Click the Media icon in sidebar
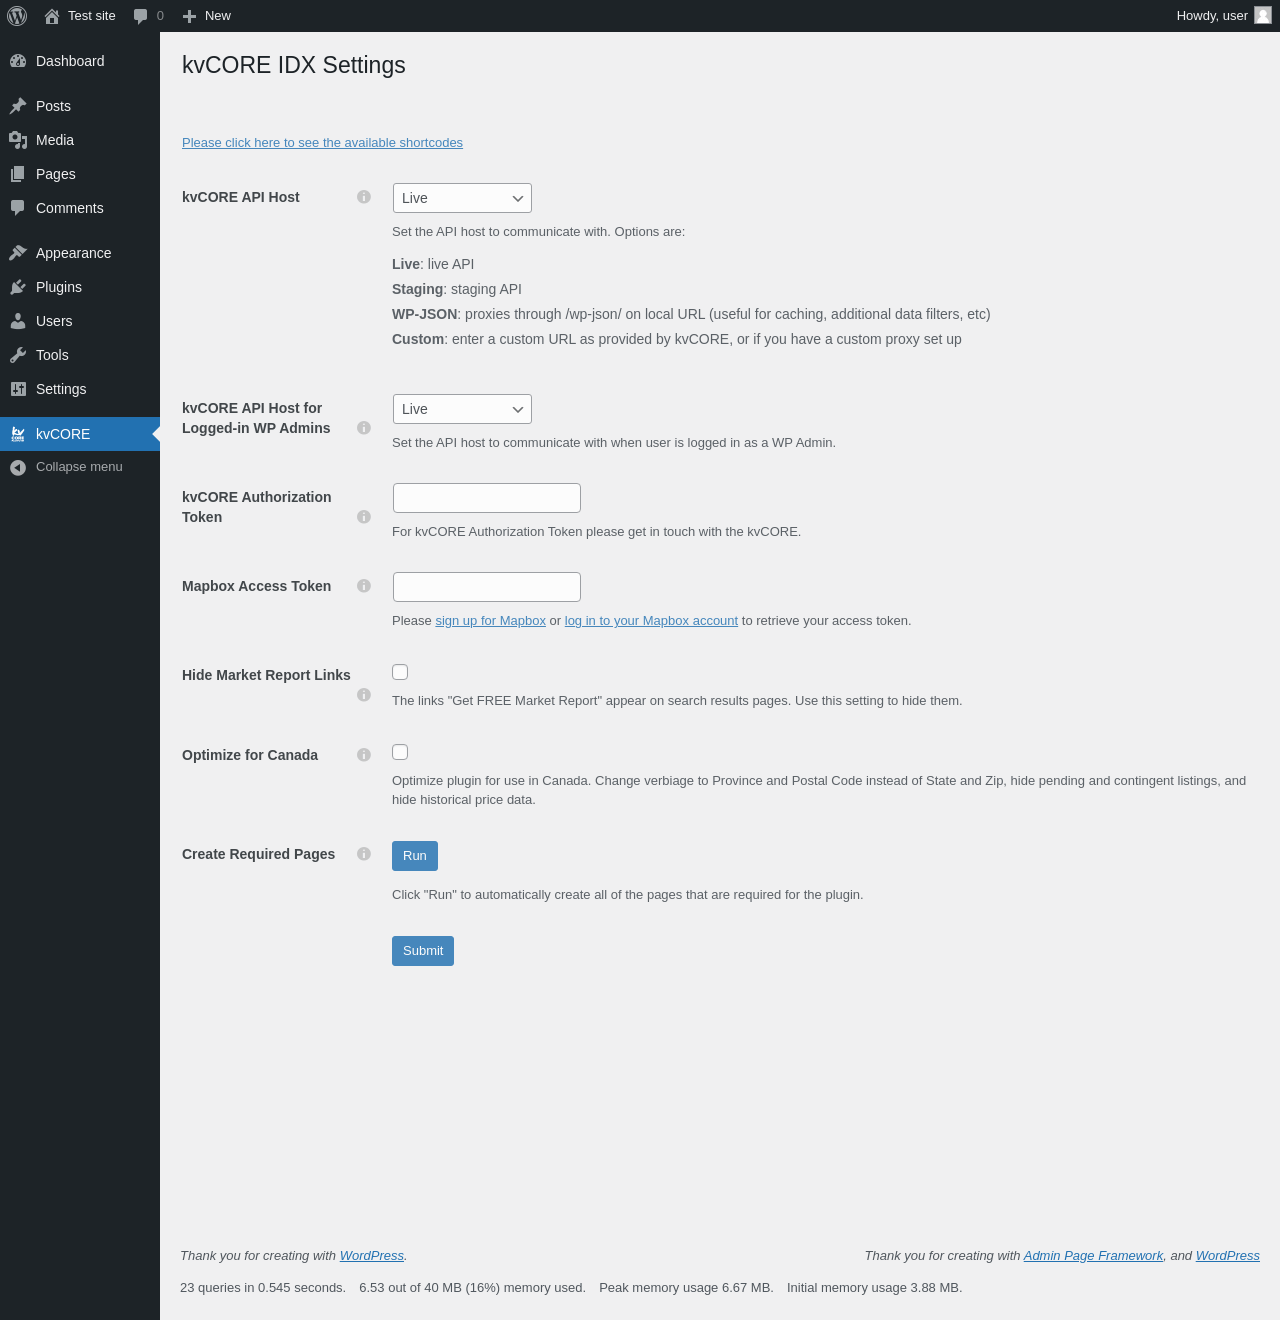 pos(18,140)
